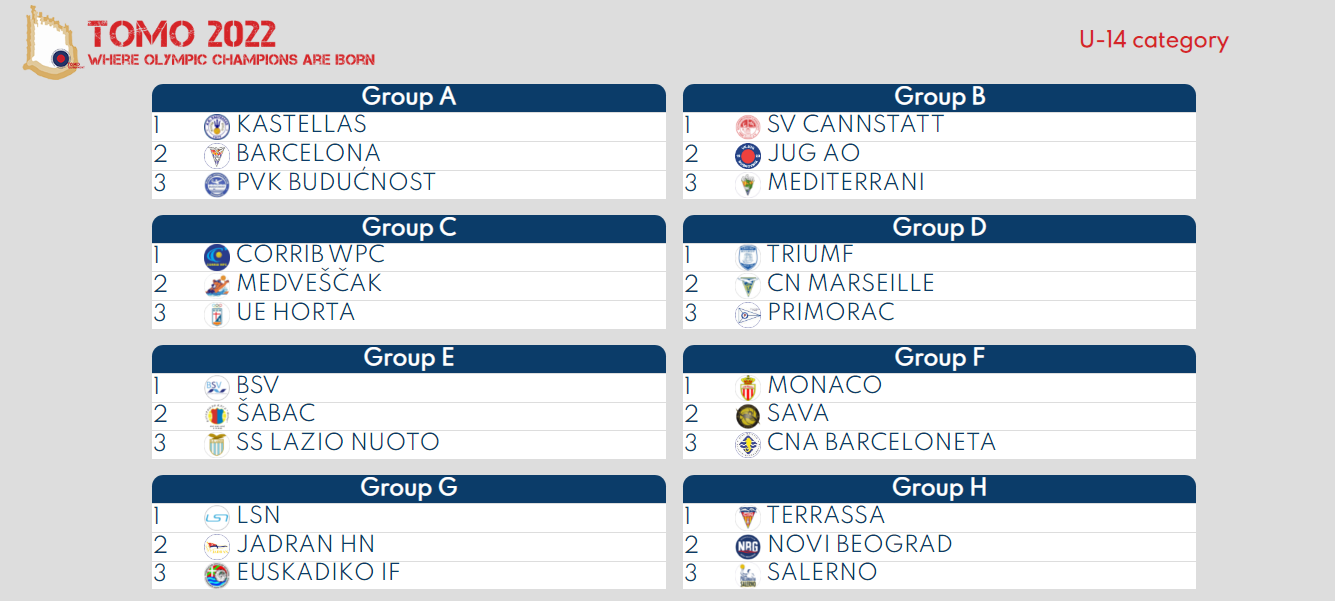
Task: Click the Novi Beograd team logo
Action: (x=747, y=546)
